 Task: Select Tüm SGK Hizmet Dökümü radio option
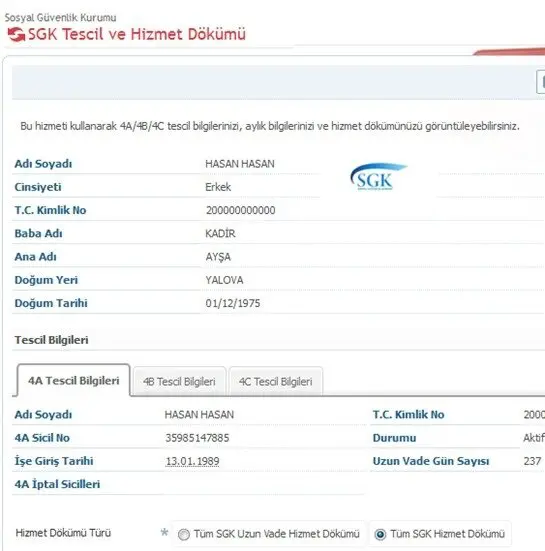pyautogui.click(x=380, y=534)
